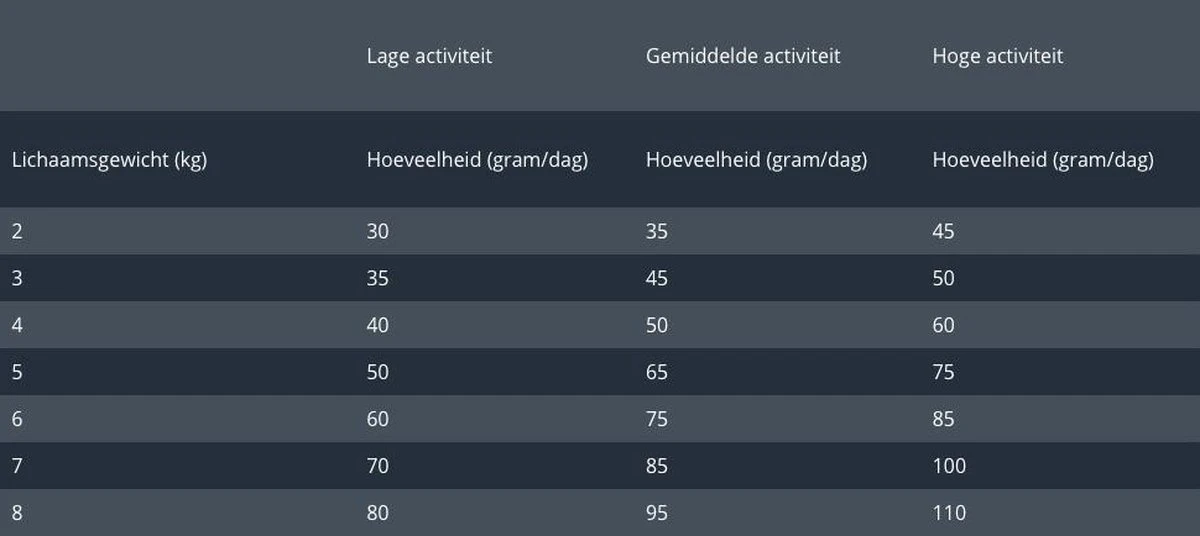Click the average activity value 95
This screenshot has height=536, width=1200.
pyautogui.click(x=657, y=513)
